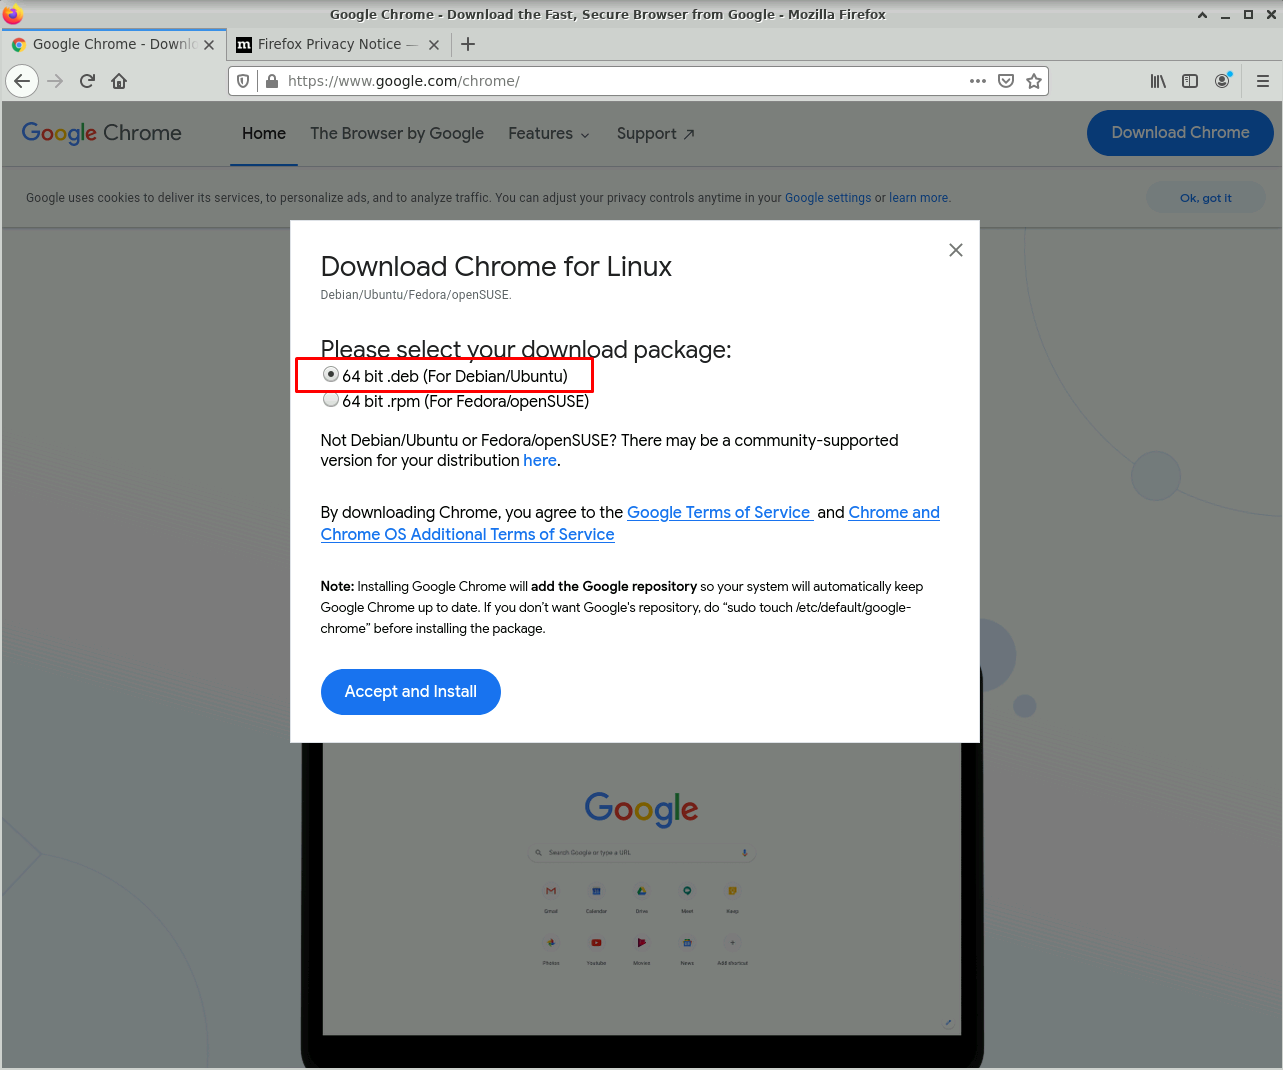Select 64 bit .deb Debian/Ubuntu option
The width and height of the screenshot is (1283, 1070).
point(331,375)
